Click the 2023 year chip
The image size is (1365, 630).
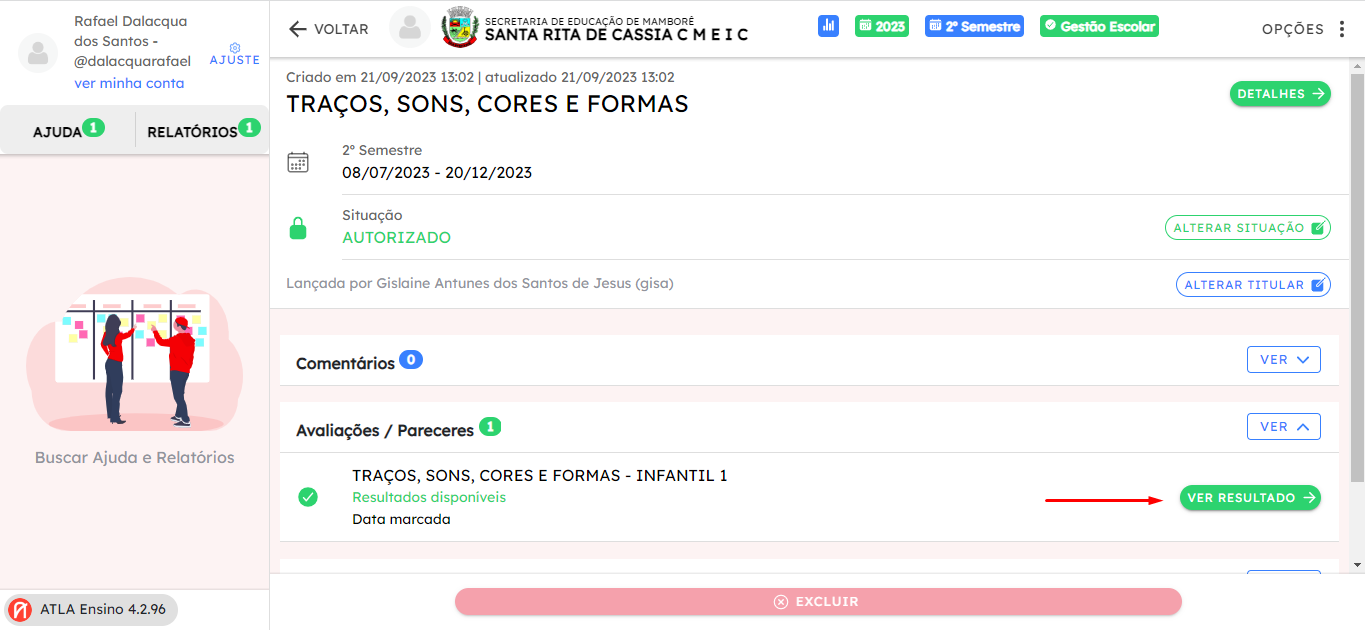882,27
